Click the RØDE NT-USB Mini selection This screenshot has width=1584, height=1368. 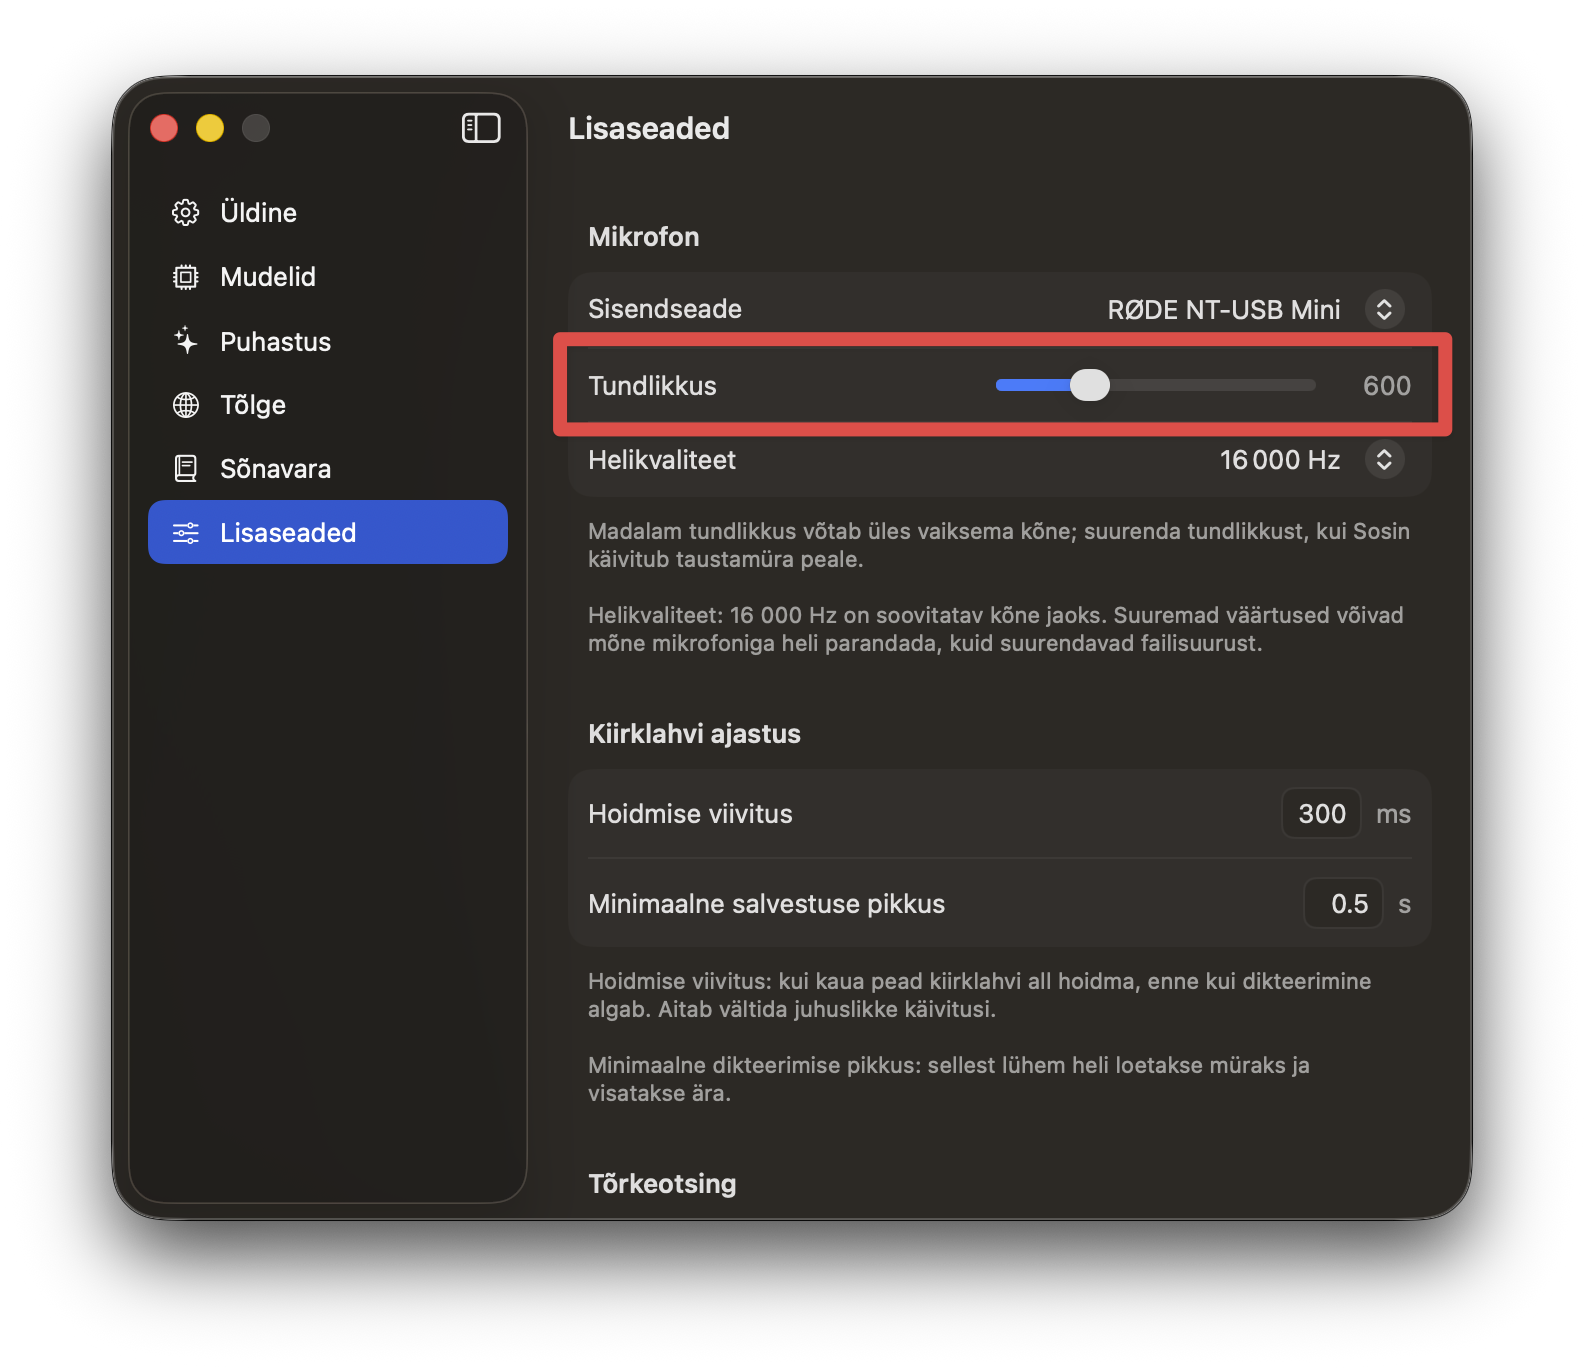tap(1223, 310)
